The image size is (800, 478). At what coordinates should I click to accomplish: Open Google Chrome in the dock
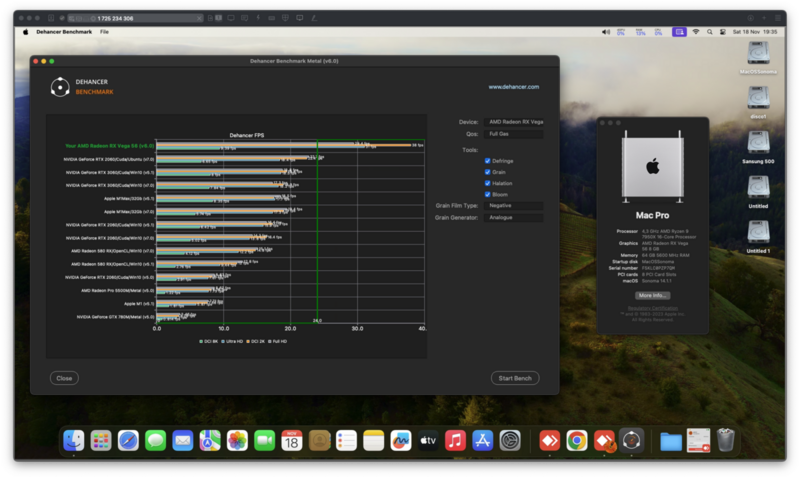pos(576,440)
